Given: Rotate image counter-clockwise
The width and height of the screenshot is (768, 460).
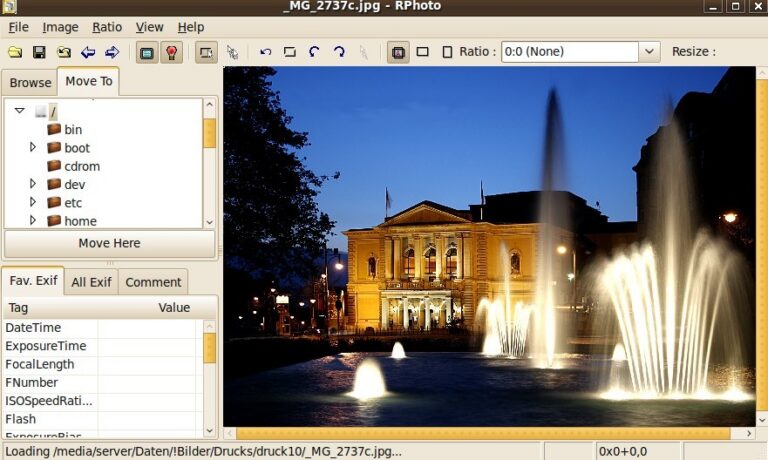Looking at the screenshot, I should (x=314, y=52).
